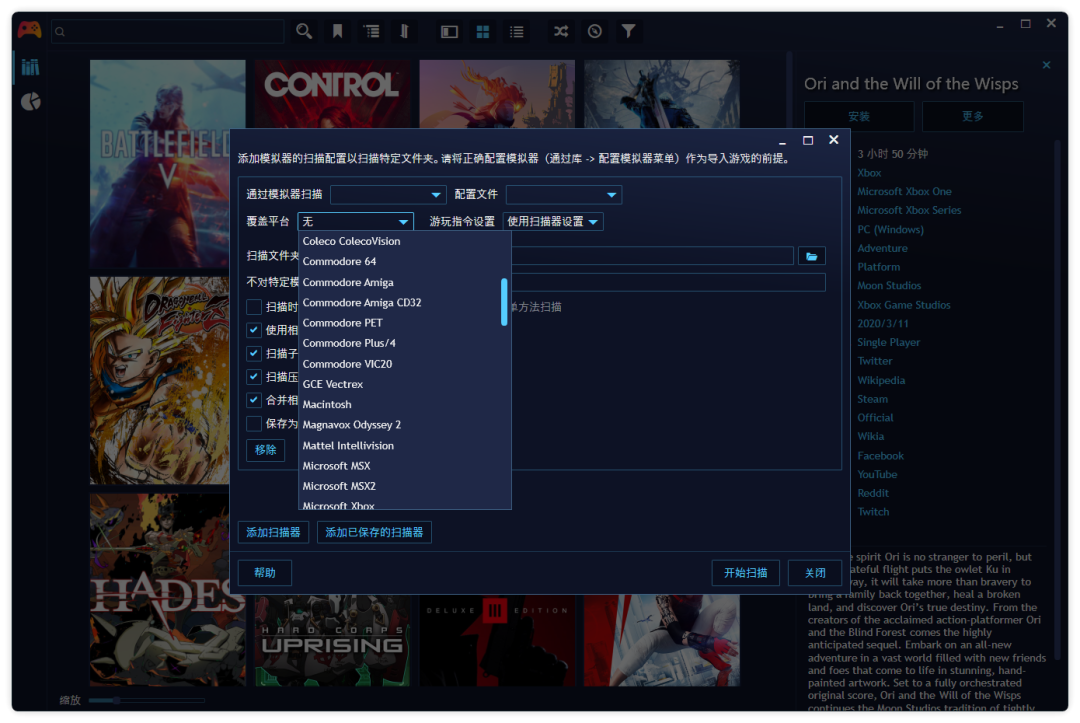The width and height of the screenshot is (1080, 723).
Task: Click 添加已保存的扫描器 button
Action: [x=374, y=532]
